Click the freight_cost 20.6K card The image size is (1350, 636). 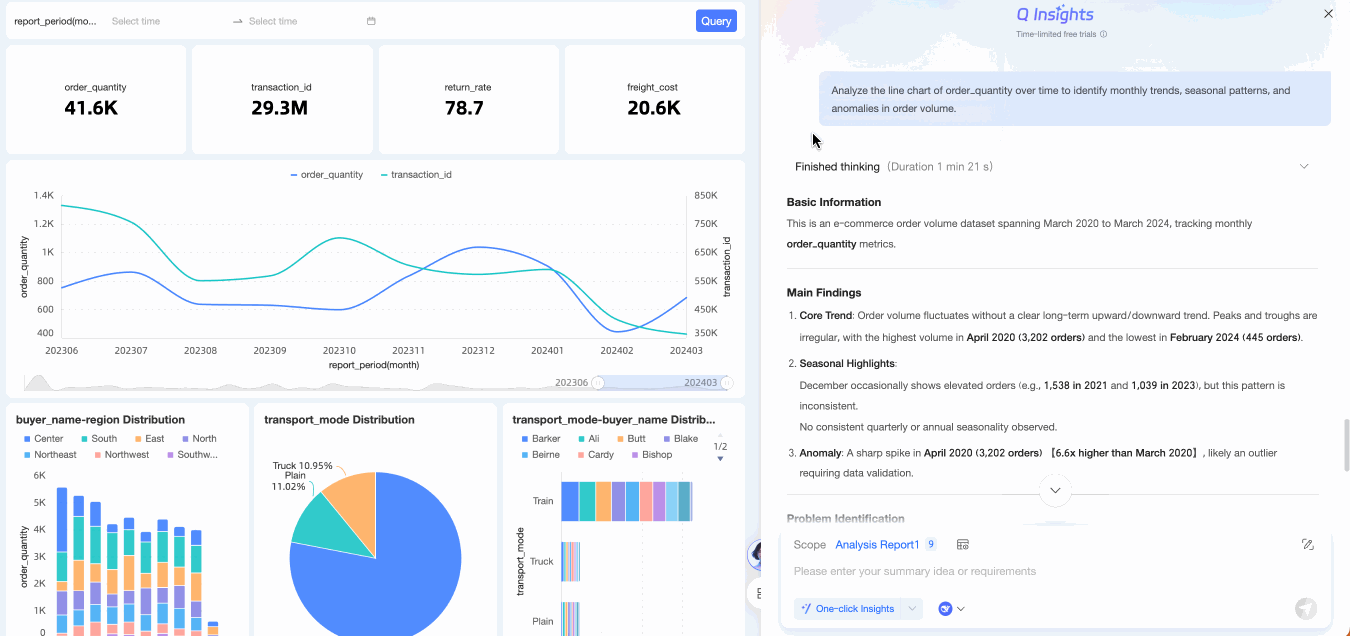click(x=654, y=97)
